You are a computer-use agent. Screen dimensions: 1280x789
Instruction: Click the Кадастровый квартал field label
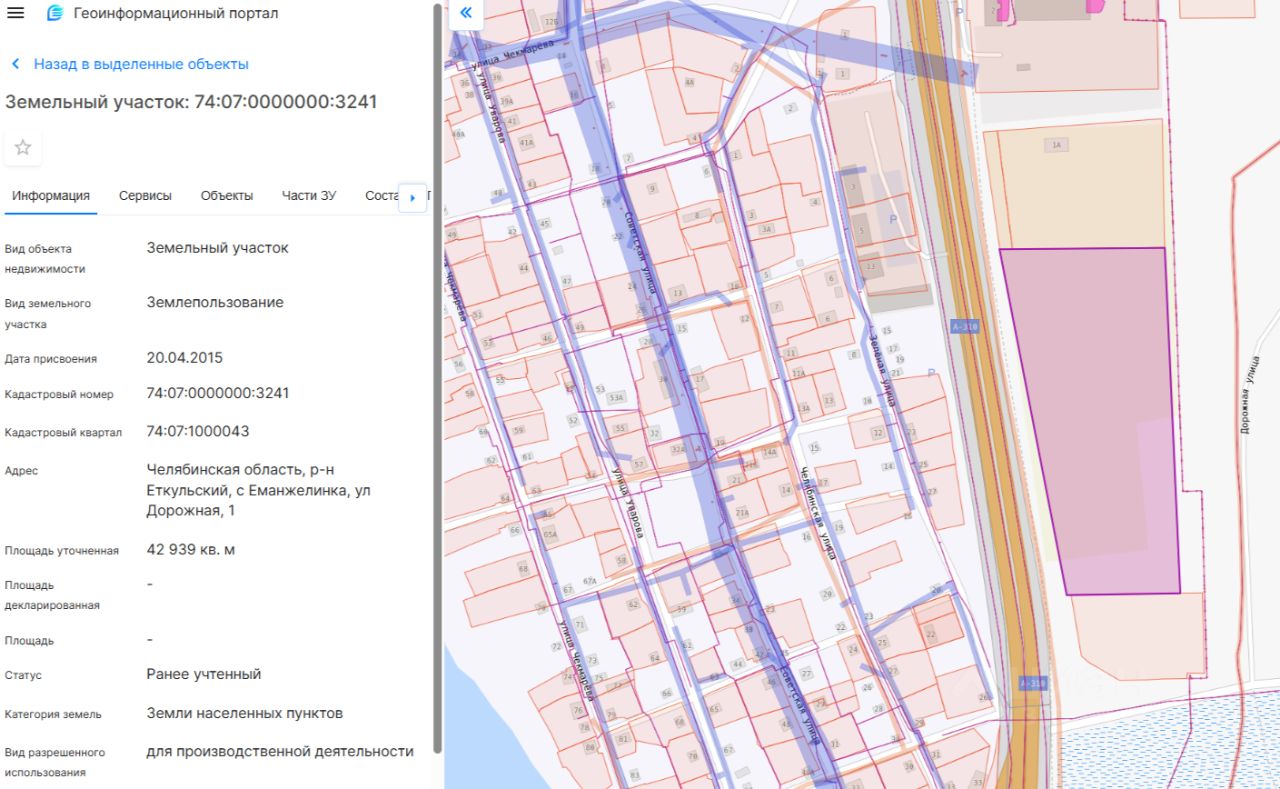pos(63,433)
